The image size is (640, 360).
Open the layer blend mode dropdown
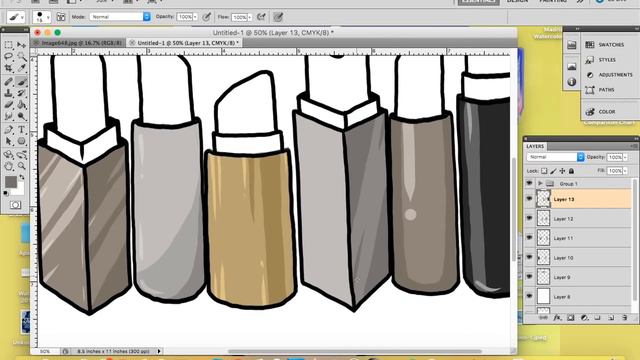[556, 157]
